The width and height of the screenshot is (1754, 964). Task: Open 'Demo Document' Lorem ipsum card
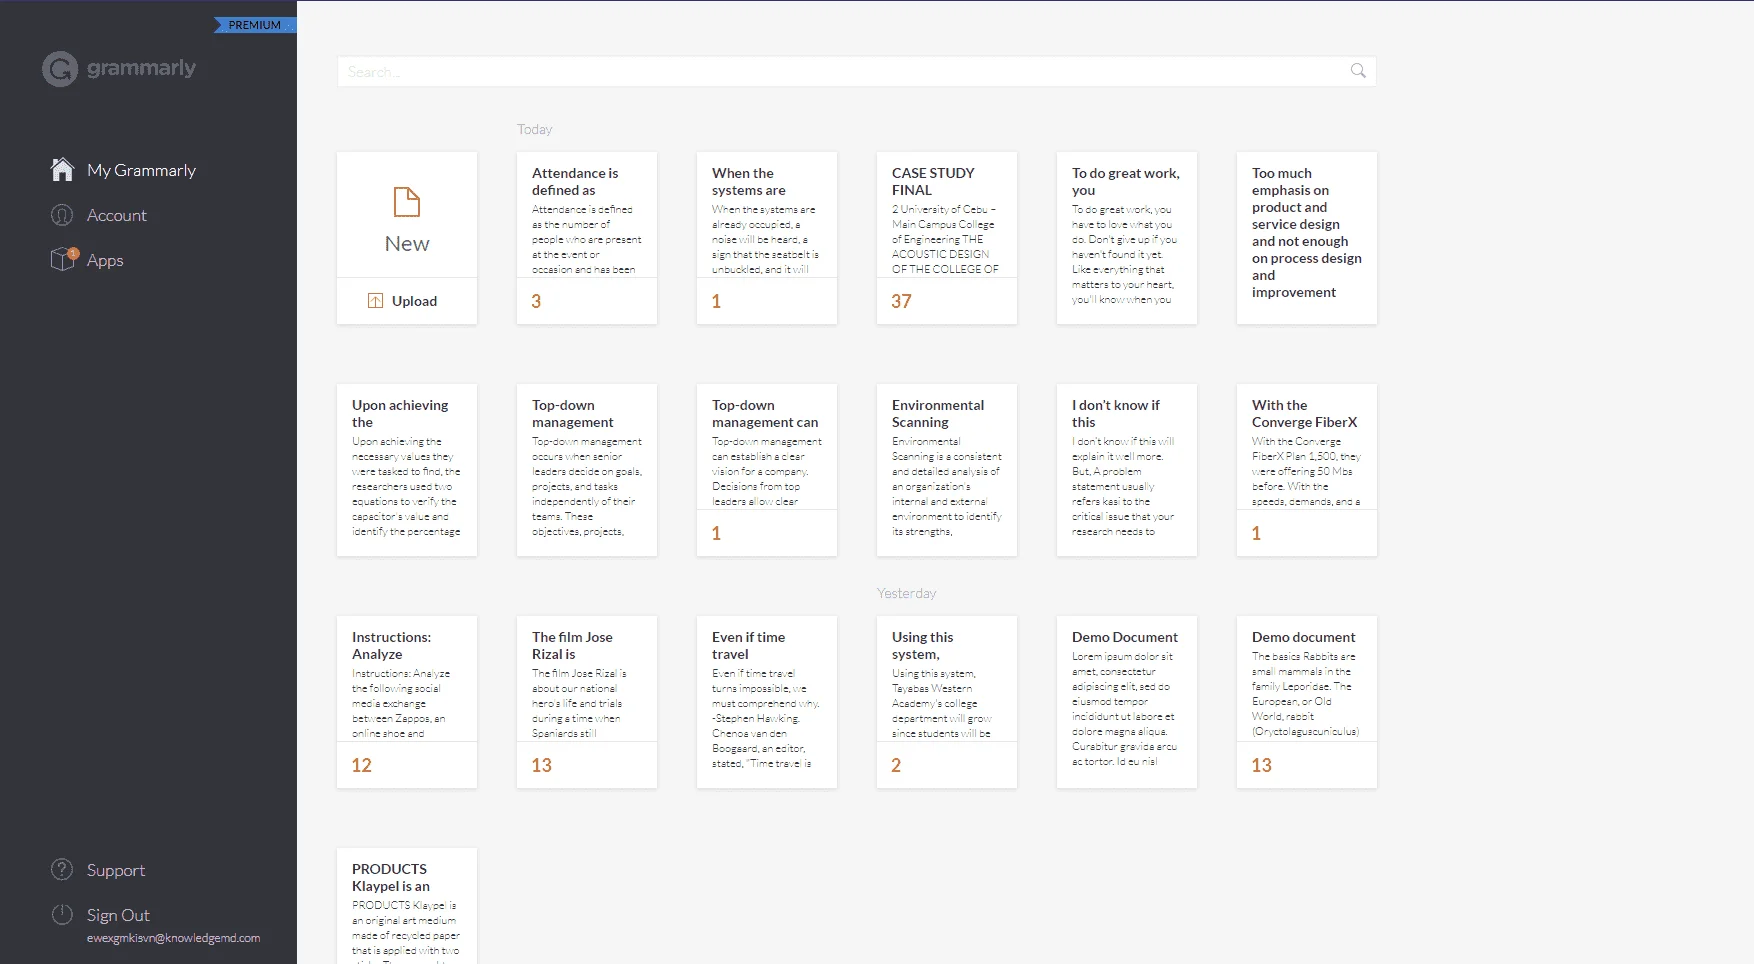(1127, 702)
